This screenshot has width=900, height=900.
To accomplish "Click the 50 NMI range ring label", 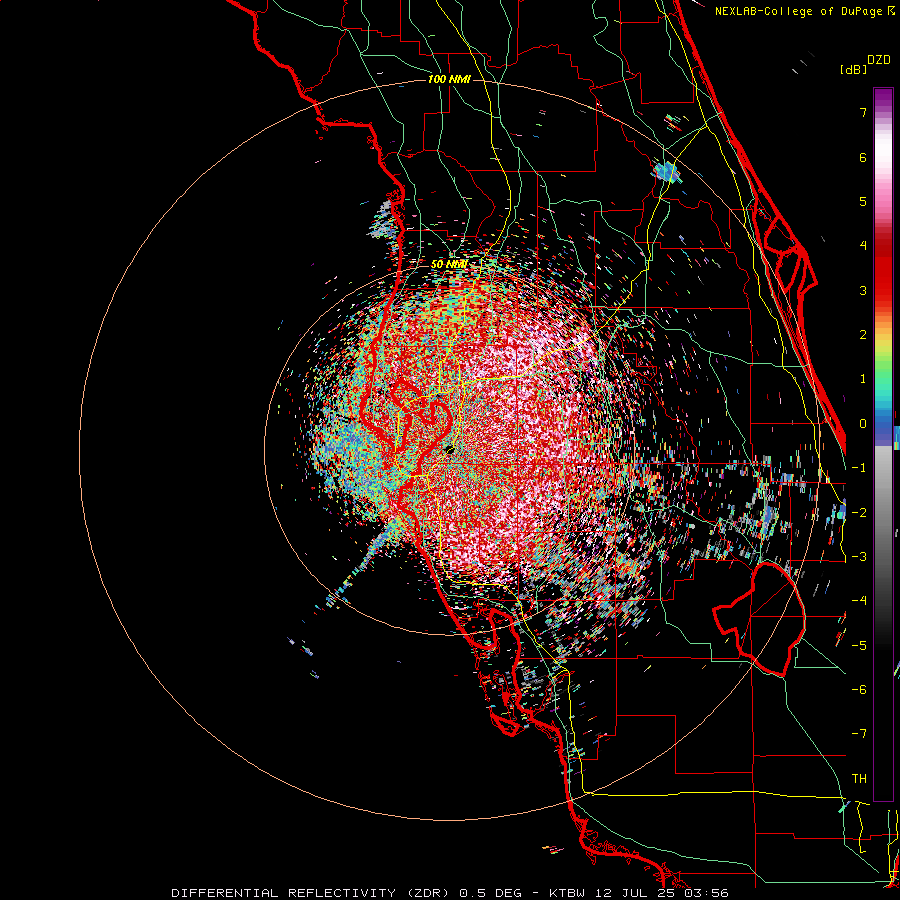I will [x=449, y=264].
